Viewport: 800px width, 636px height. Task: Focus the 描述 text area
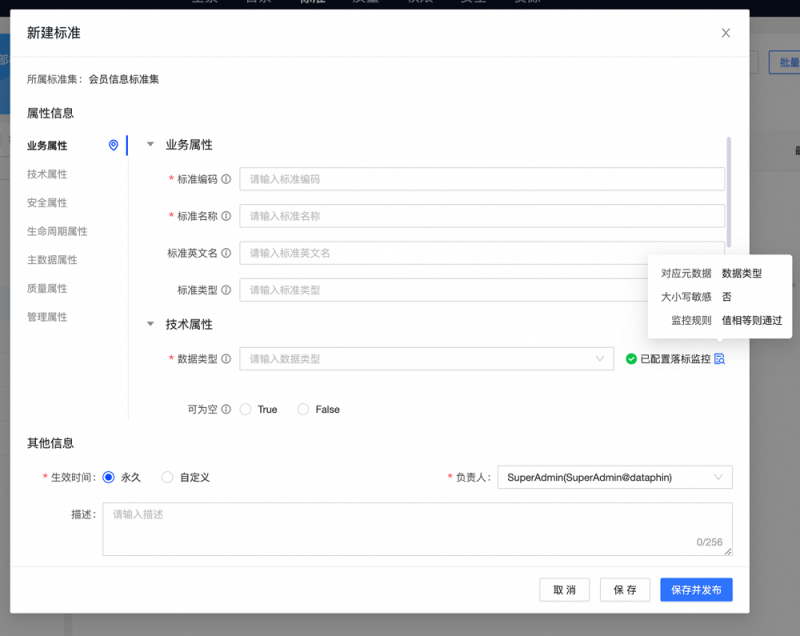(417, 528)
